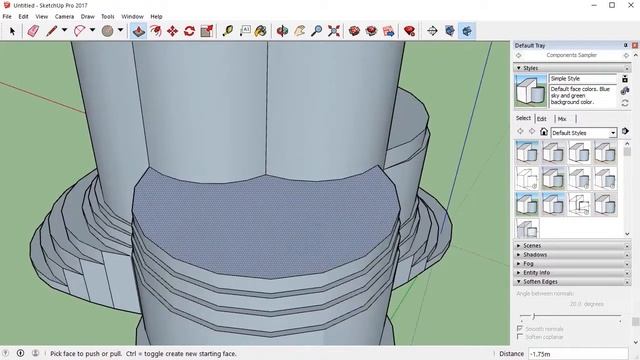The width and height of the screenshot is (640, 360).
Task: Pin the Default Tray auto-hide icon
Action: (626, 45)
